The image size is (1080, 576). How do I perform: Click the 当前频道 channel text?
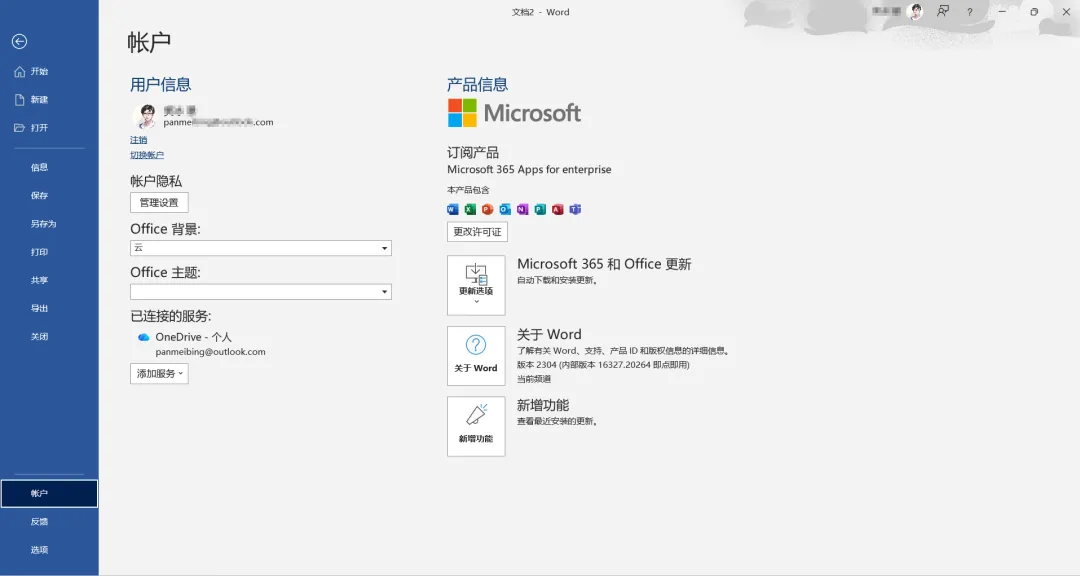tap(534, 379)
